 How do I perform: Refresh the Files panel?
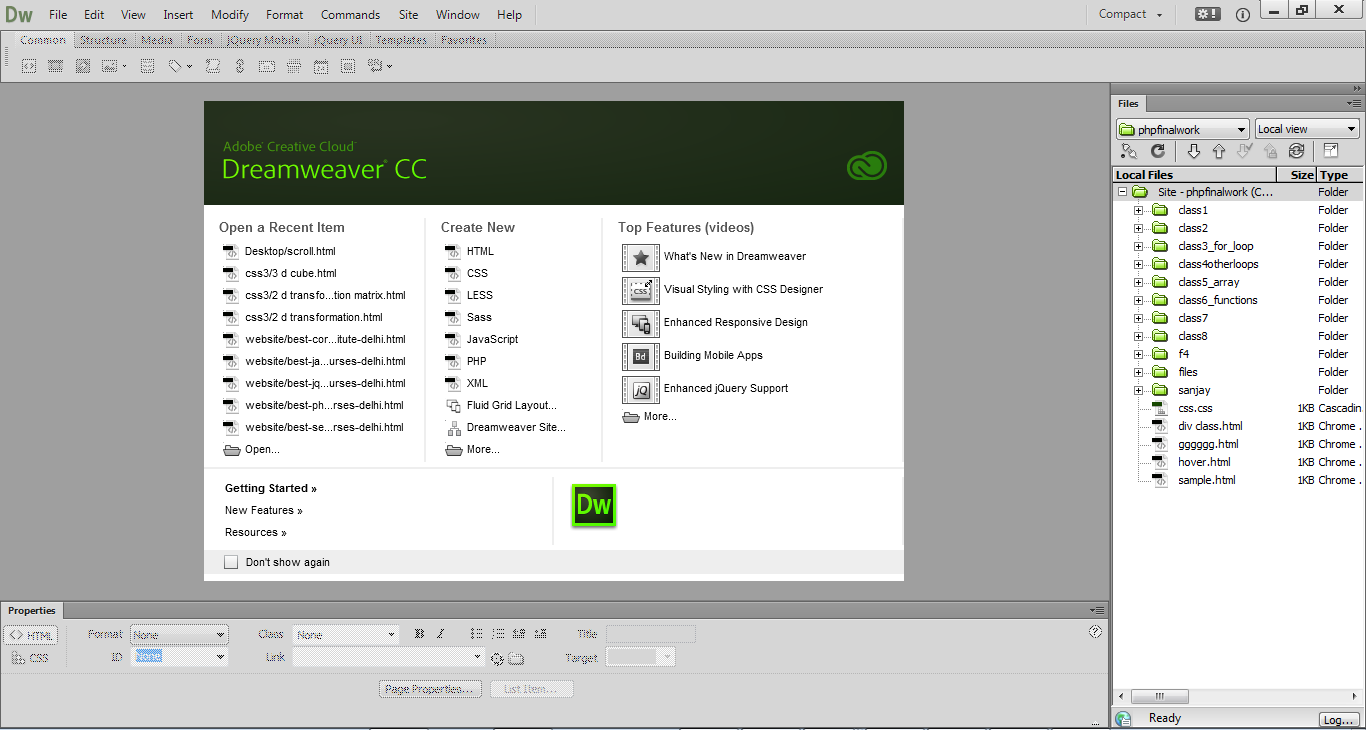pos(1158,151)
